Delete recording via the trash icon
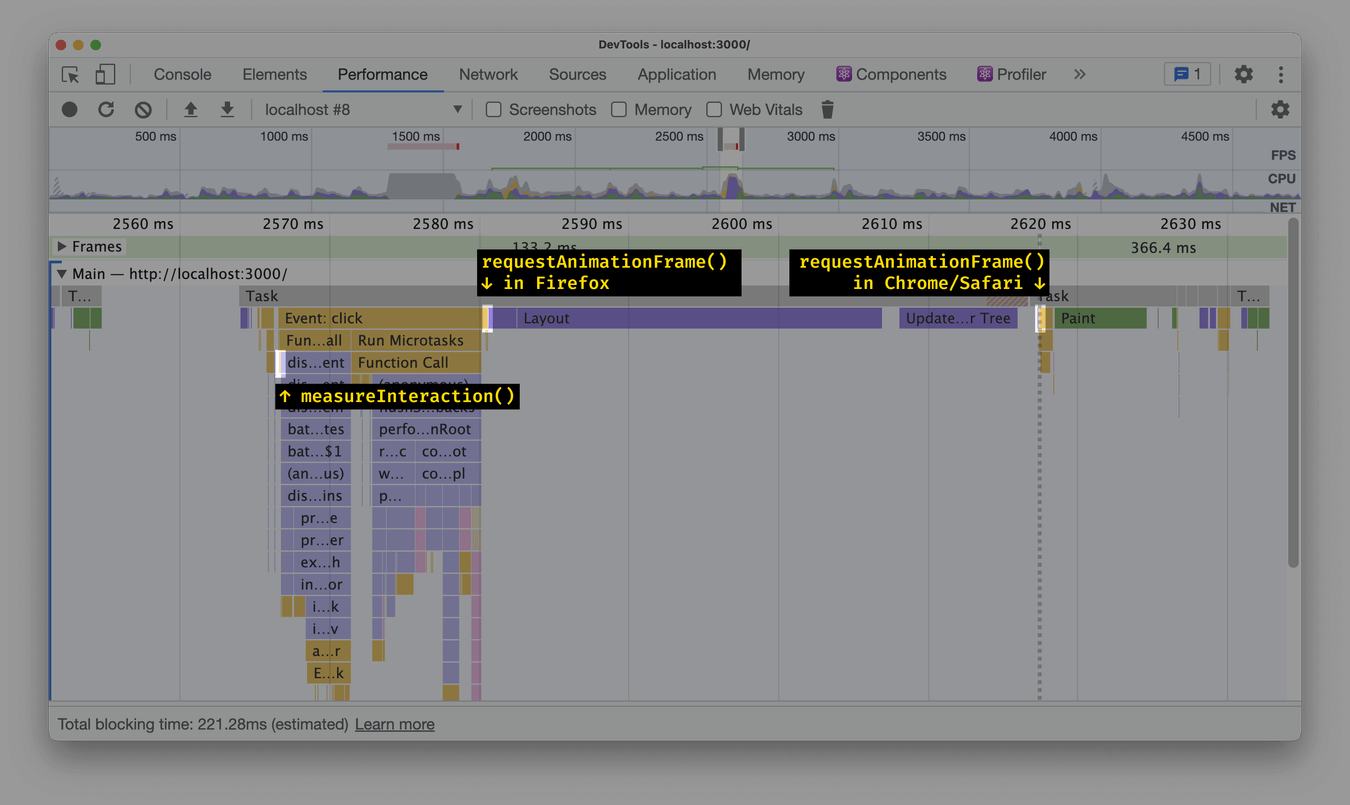This screenshot has height=805, width=1350. tap(827, 109)
